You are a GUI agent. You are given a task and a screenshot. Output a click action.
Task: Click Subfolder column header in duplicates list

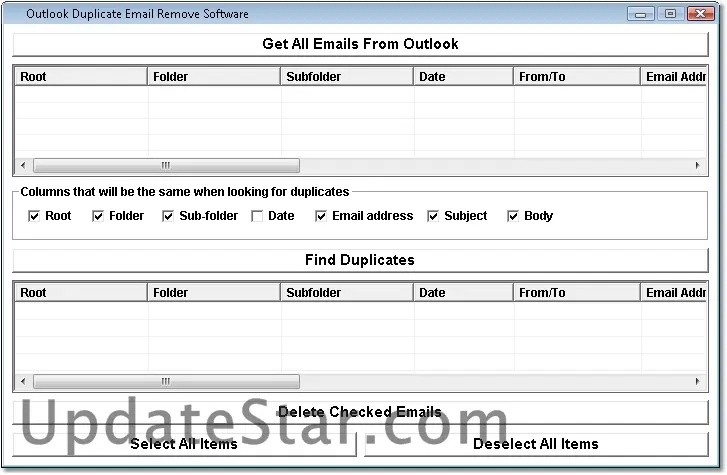pos(347,293)
